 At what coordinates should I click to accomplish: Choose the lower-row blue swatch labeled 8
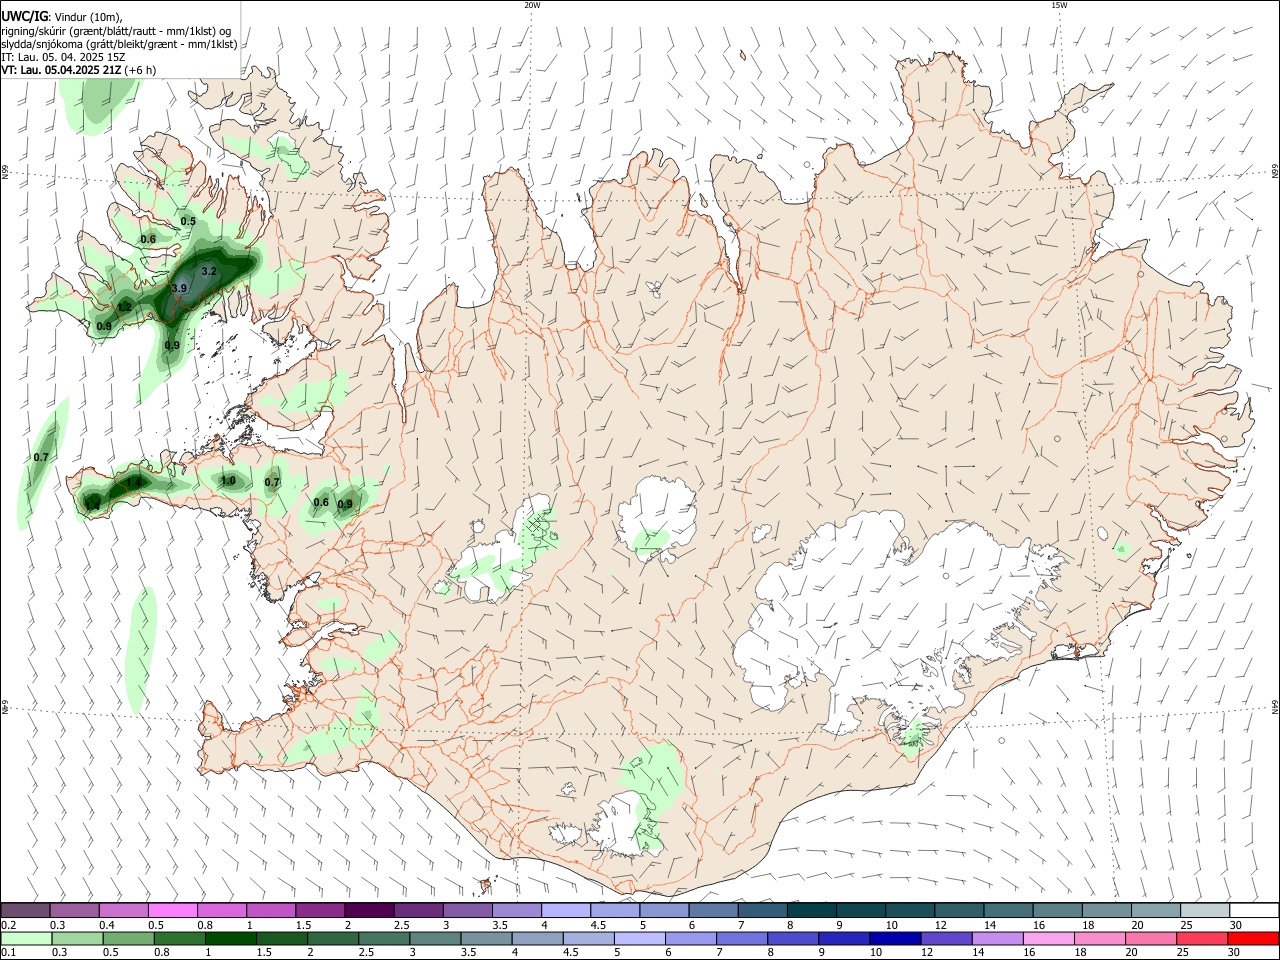point(792,938)
